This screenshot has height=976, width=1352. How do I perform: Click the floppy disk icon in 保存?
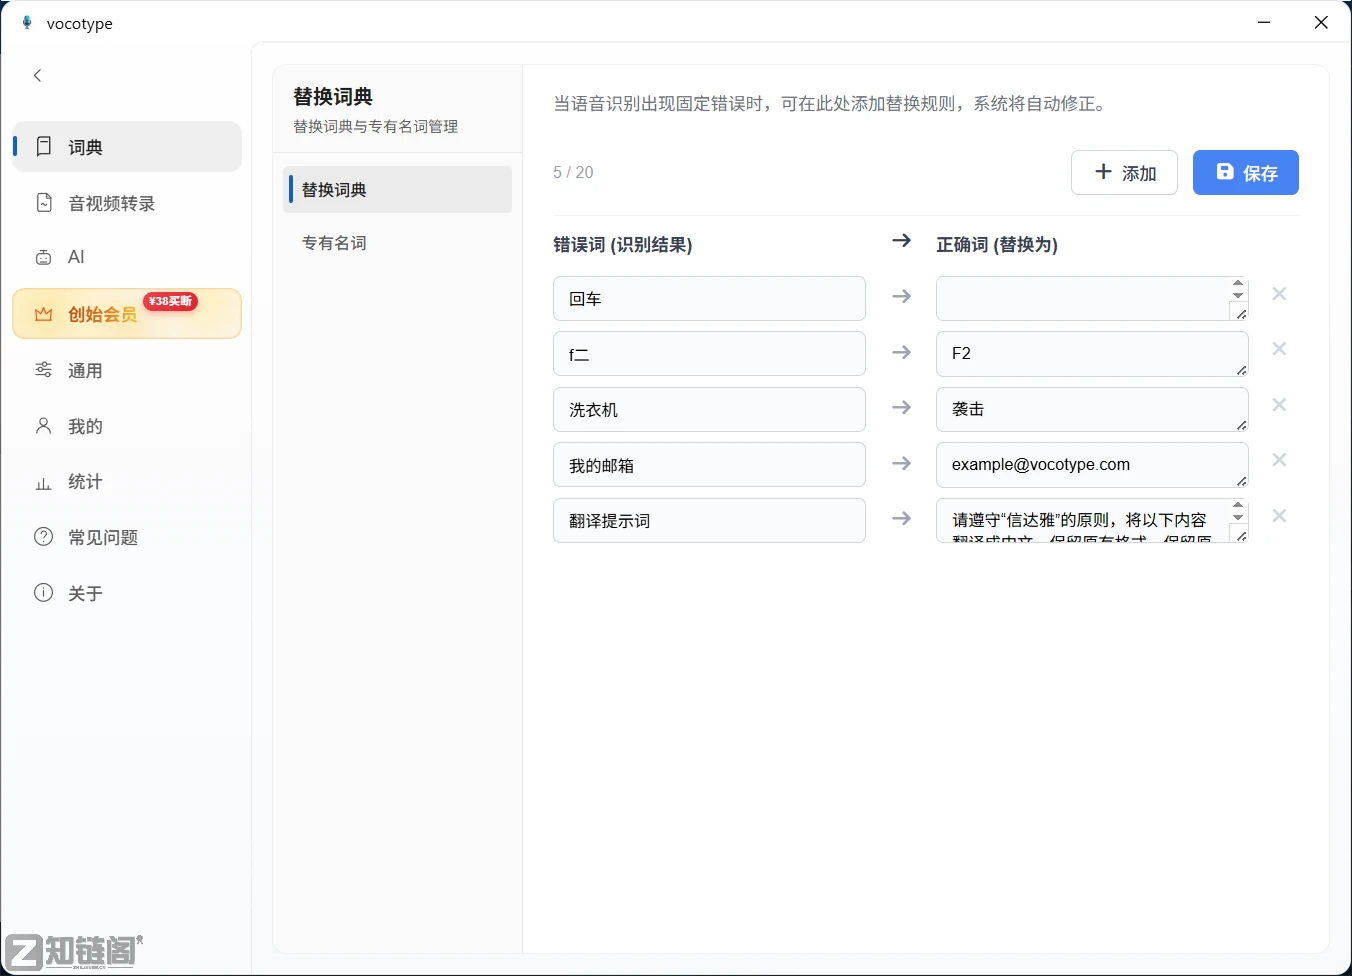1225,172
